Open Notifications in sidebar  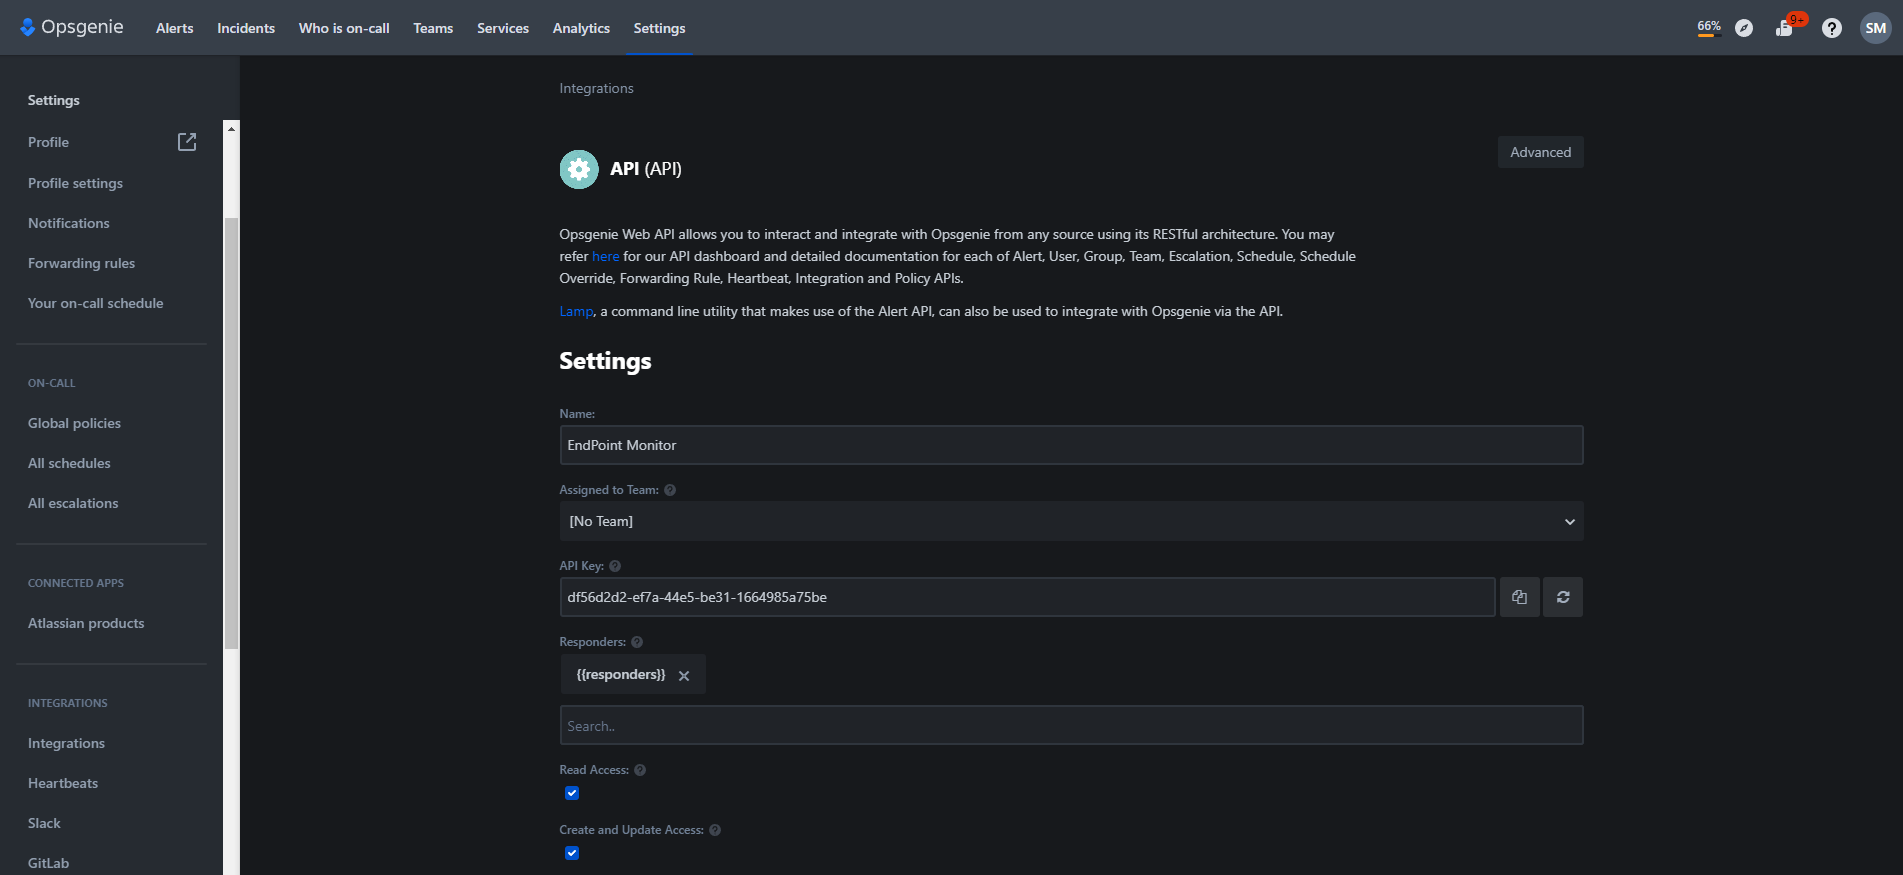coord(69,223)
